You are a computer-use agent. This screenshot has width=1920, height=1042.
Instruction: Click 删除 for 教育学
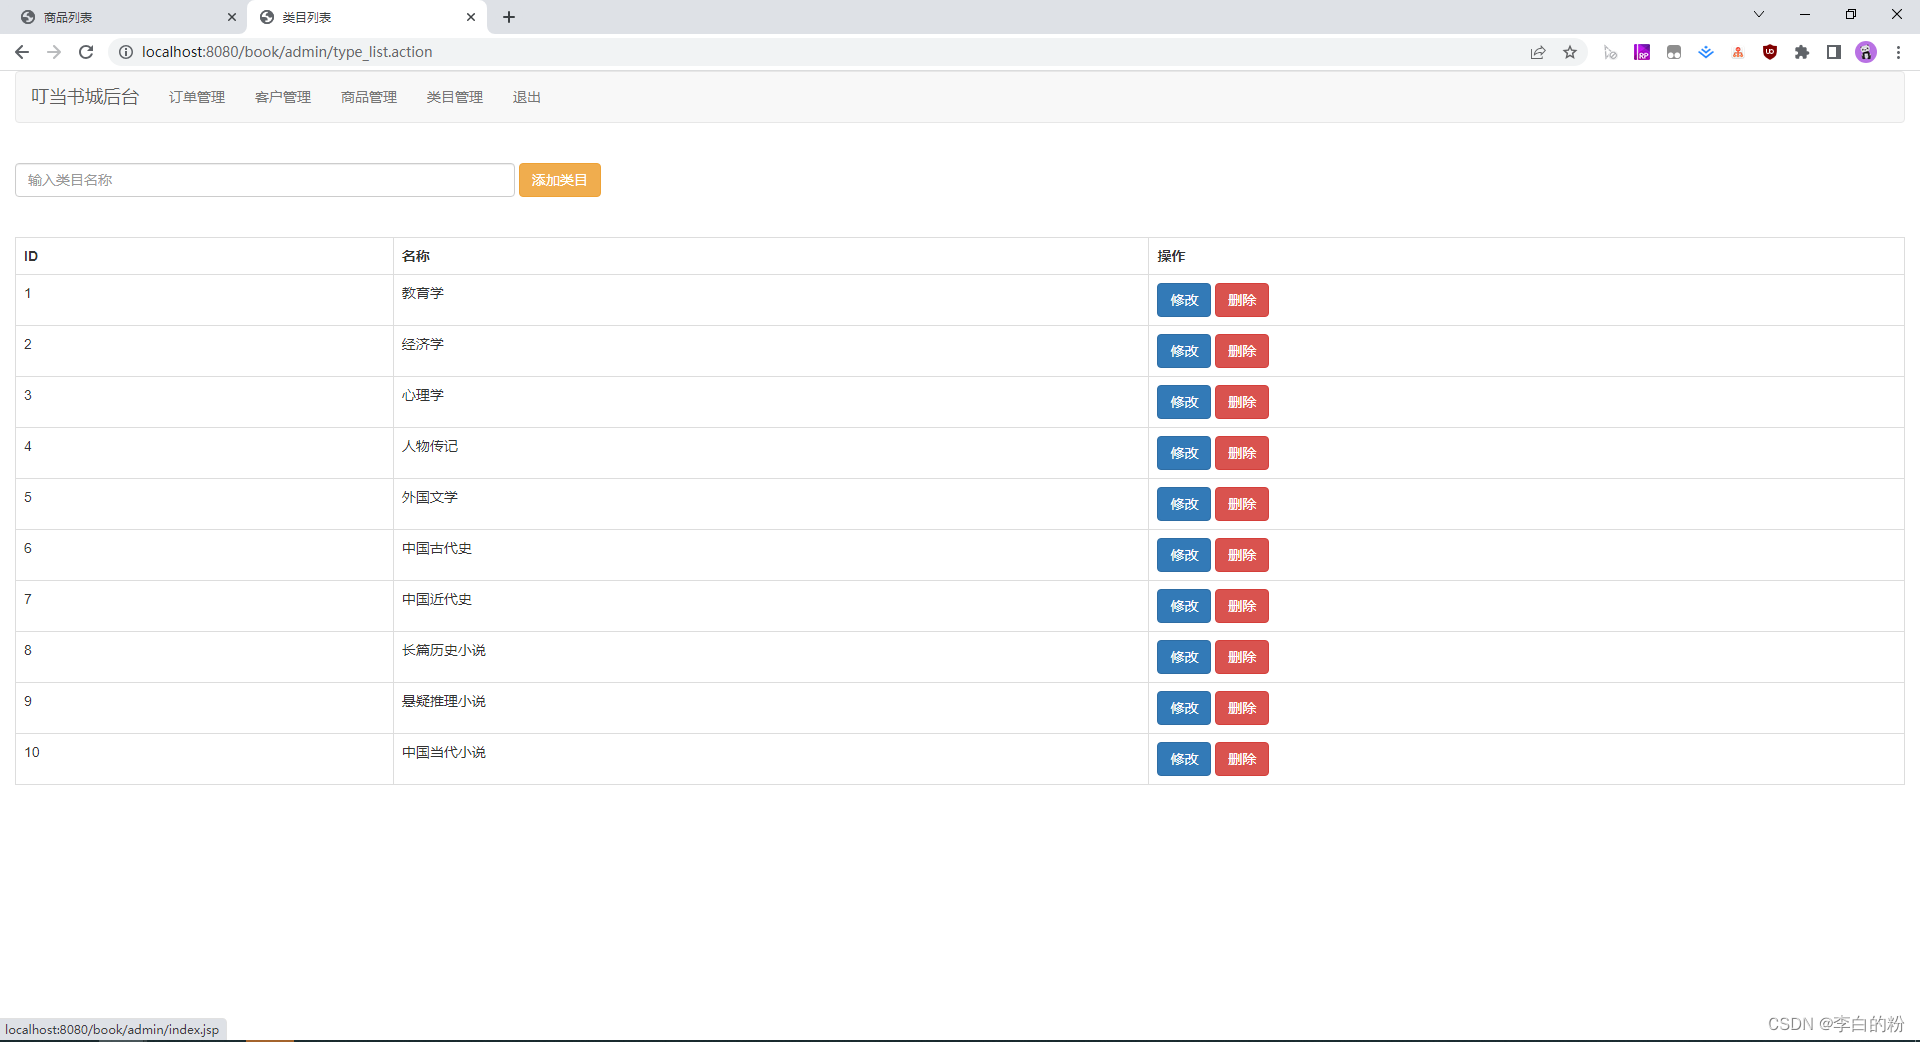point(1242,300)
